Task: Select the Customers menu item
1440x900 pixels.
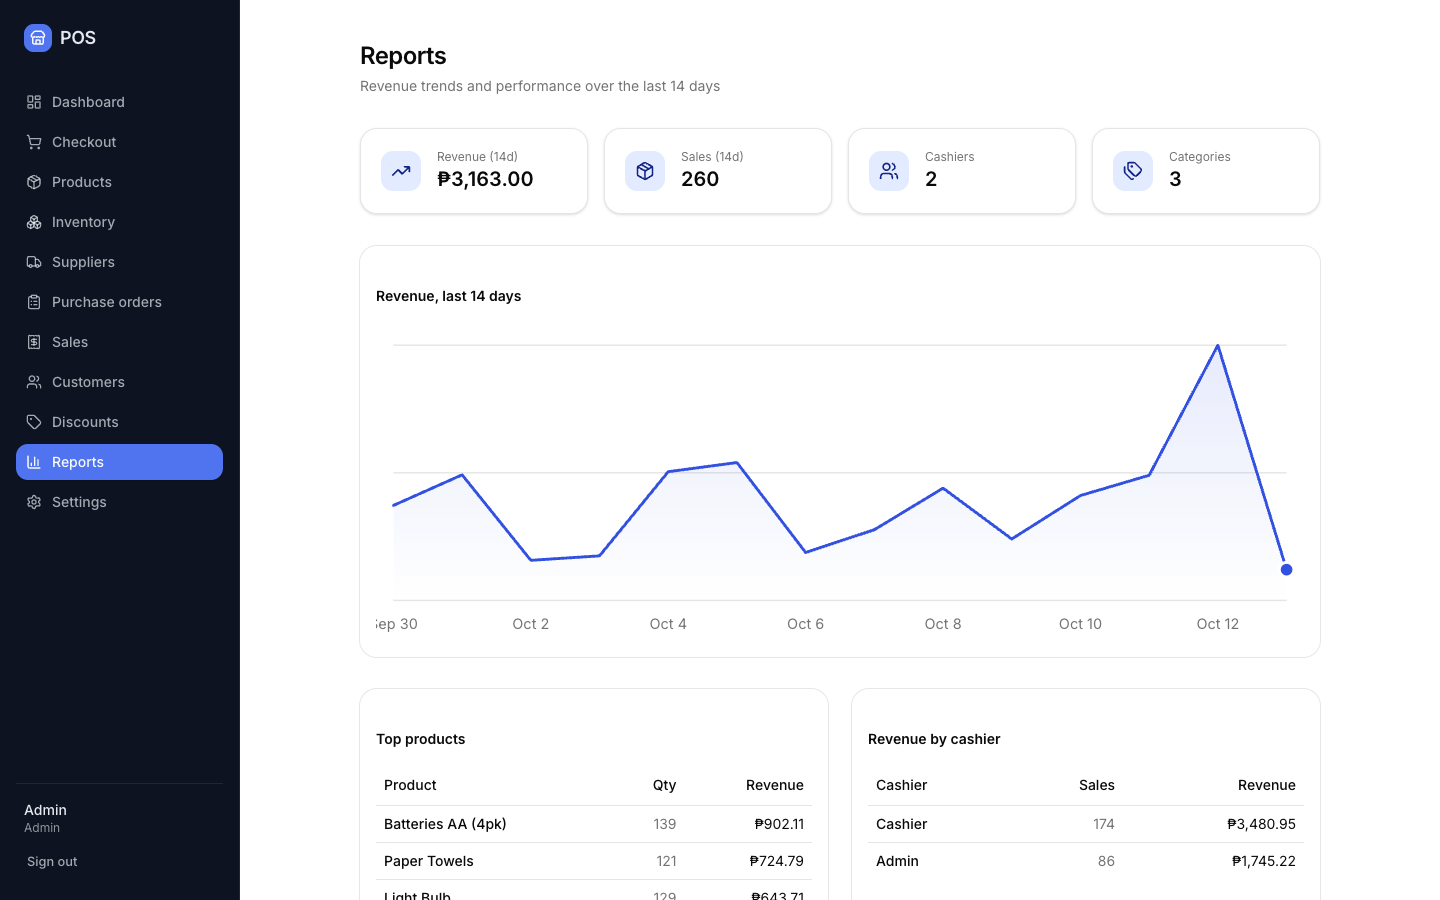Action: coord(119,382)
